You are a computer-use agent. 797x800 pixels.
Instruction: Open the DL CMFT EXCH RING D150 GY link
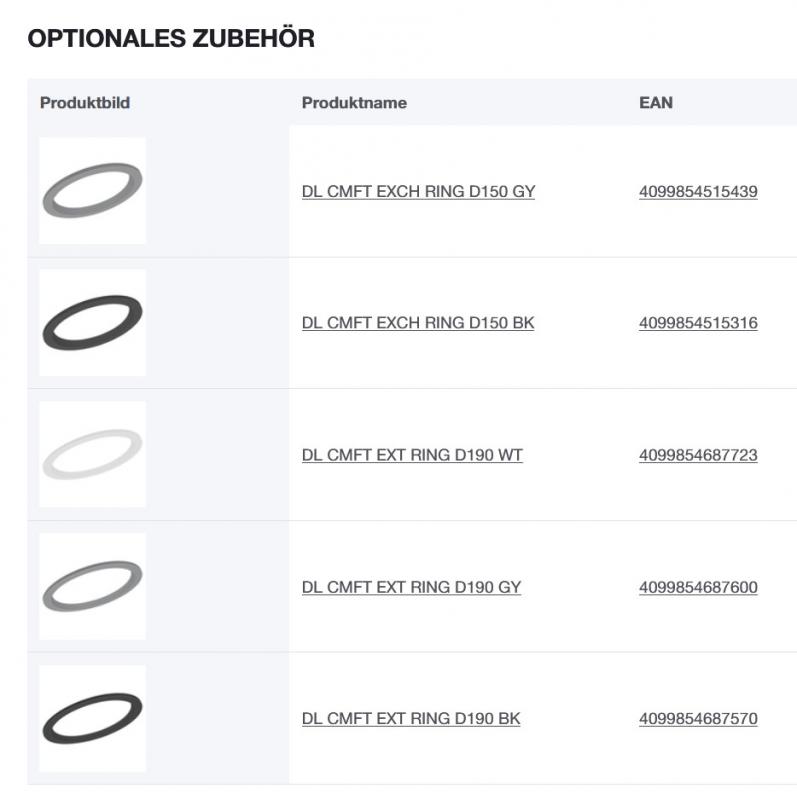click(419, 190)
